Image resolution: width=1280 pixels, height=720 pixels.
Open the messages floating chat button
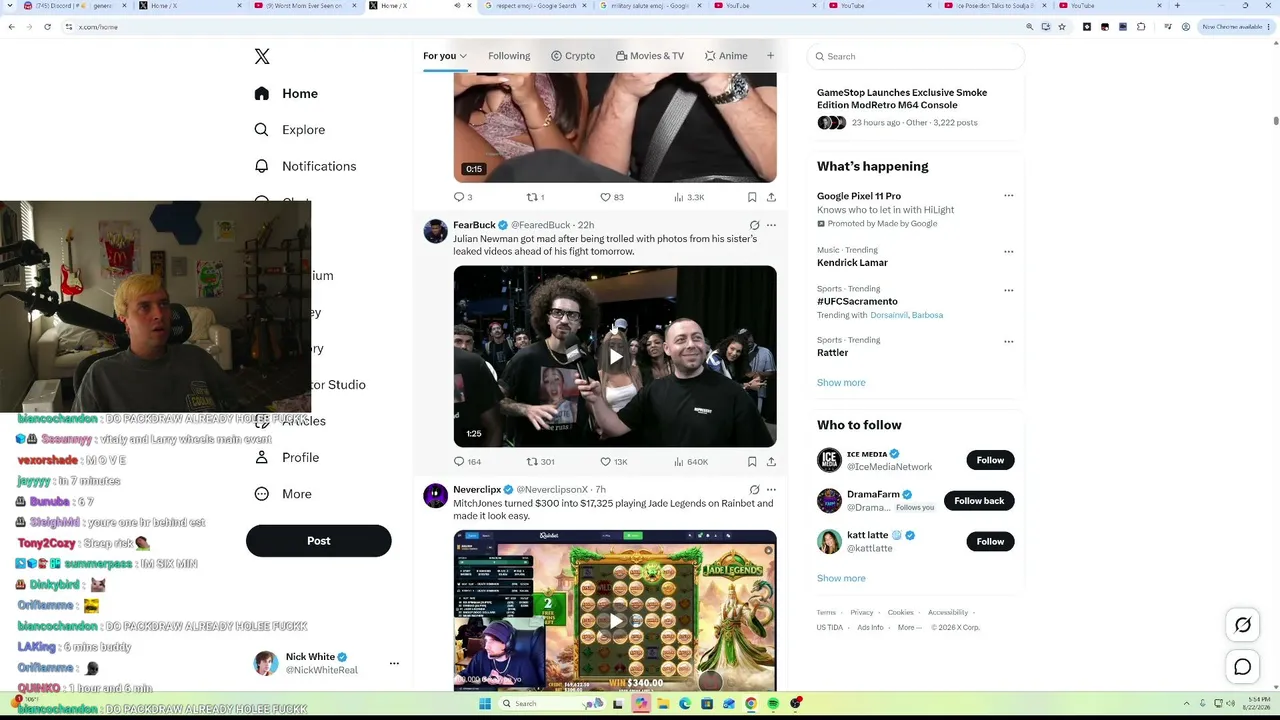pyautogui.click(x=1243, y=667)
